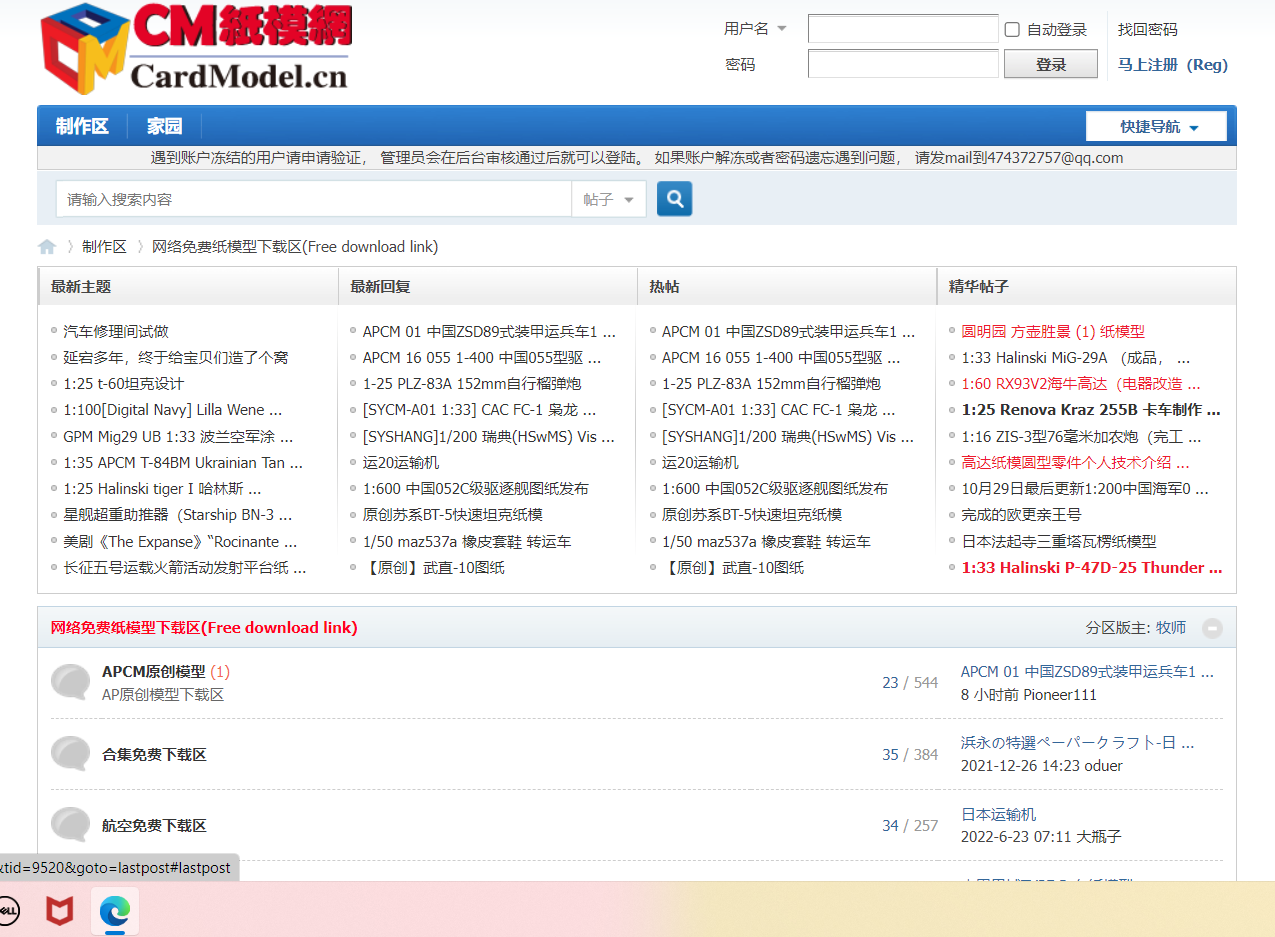
Task: Open 圆明园 方壶胜景 (1) 纸模型 thread
Action: [x=1053, y=331]
